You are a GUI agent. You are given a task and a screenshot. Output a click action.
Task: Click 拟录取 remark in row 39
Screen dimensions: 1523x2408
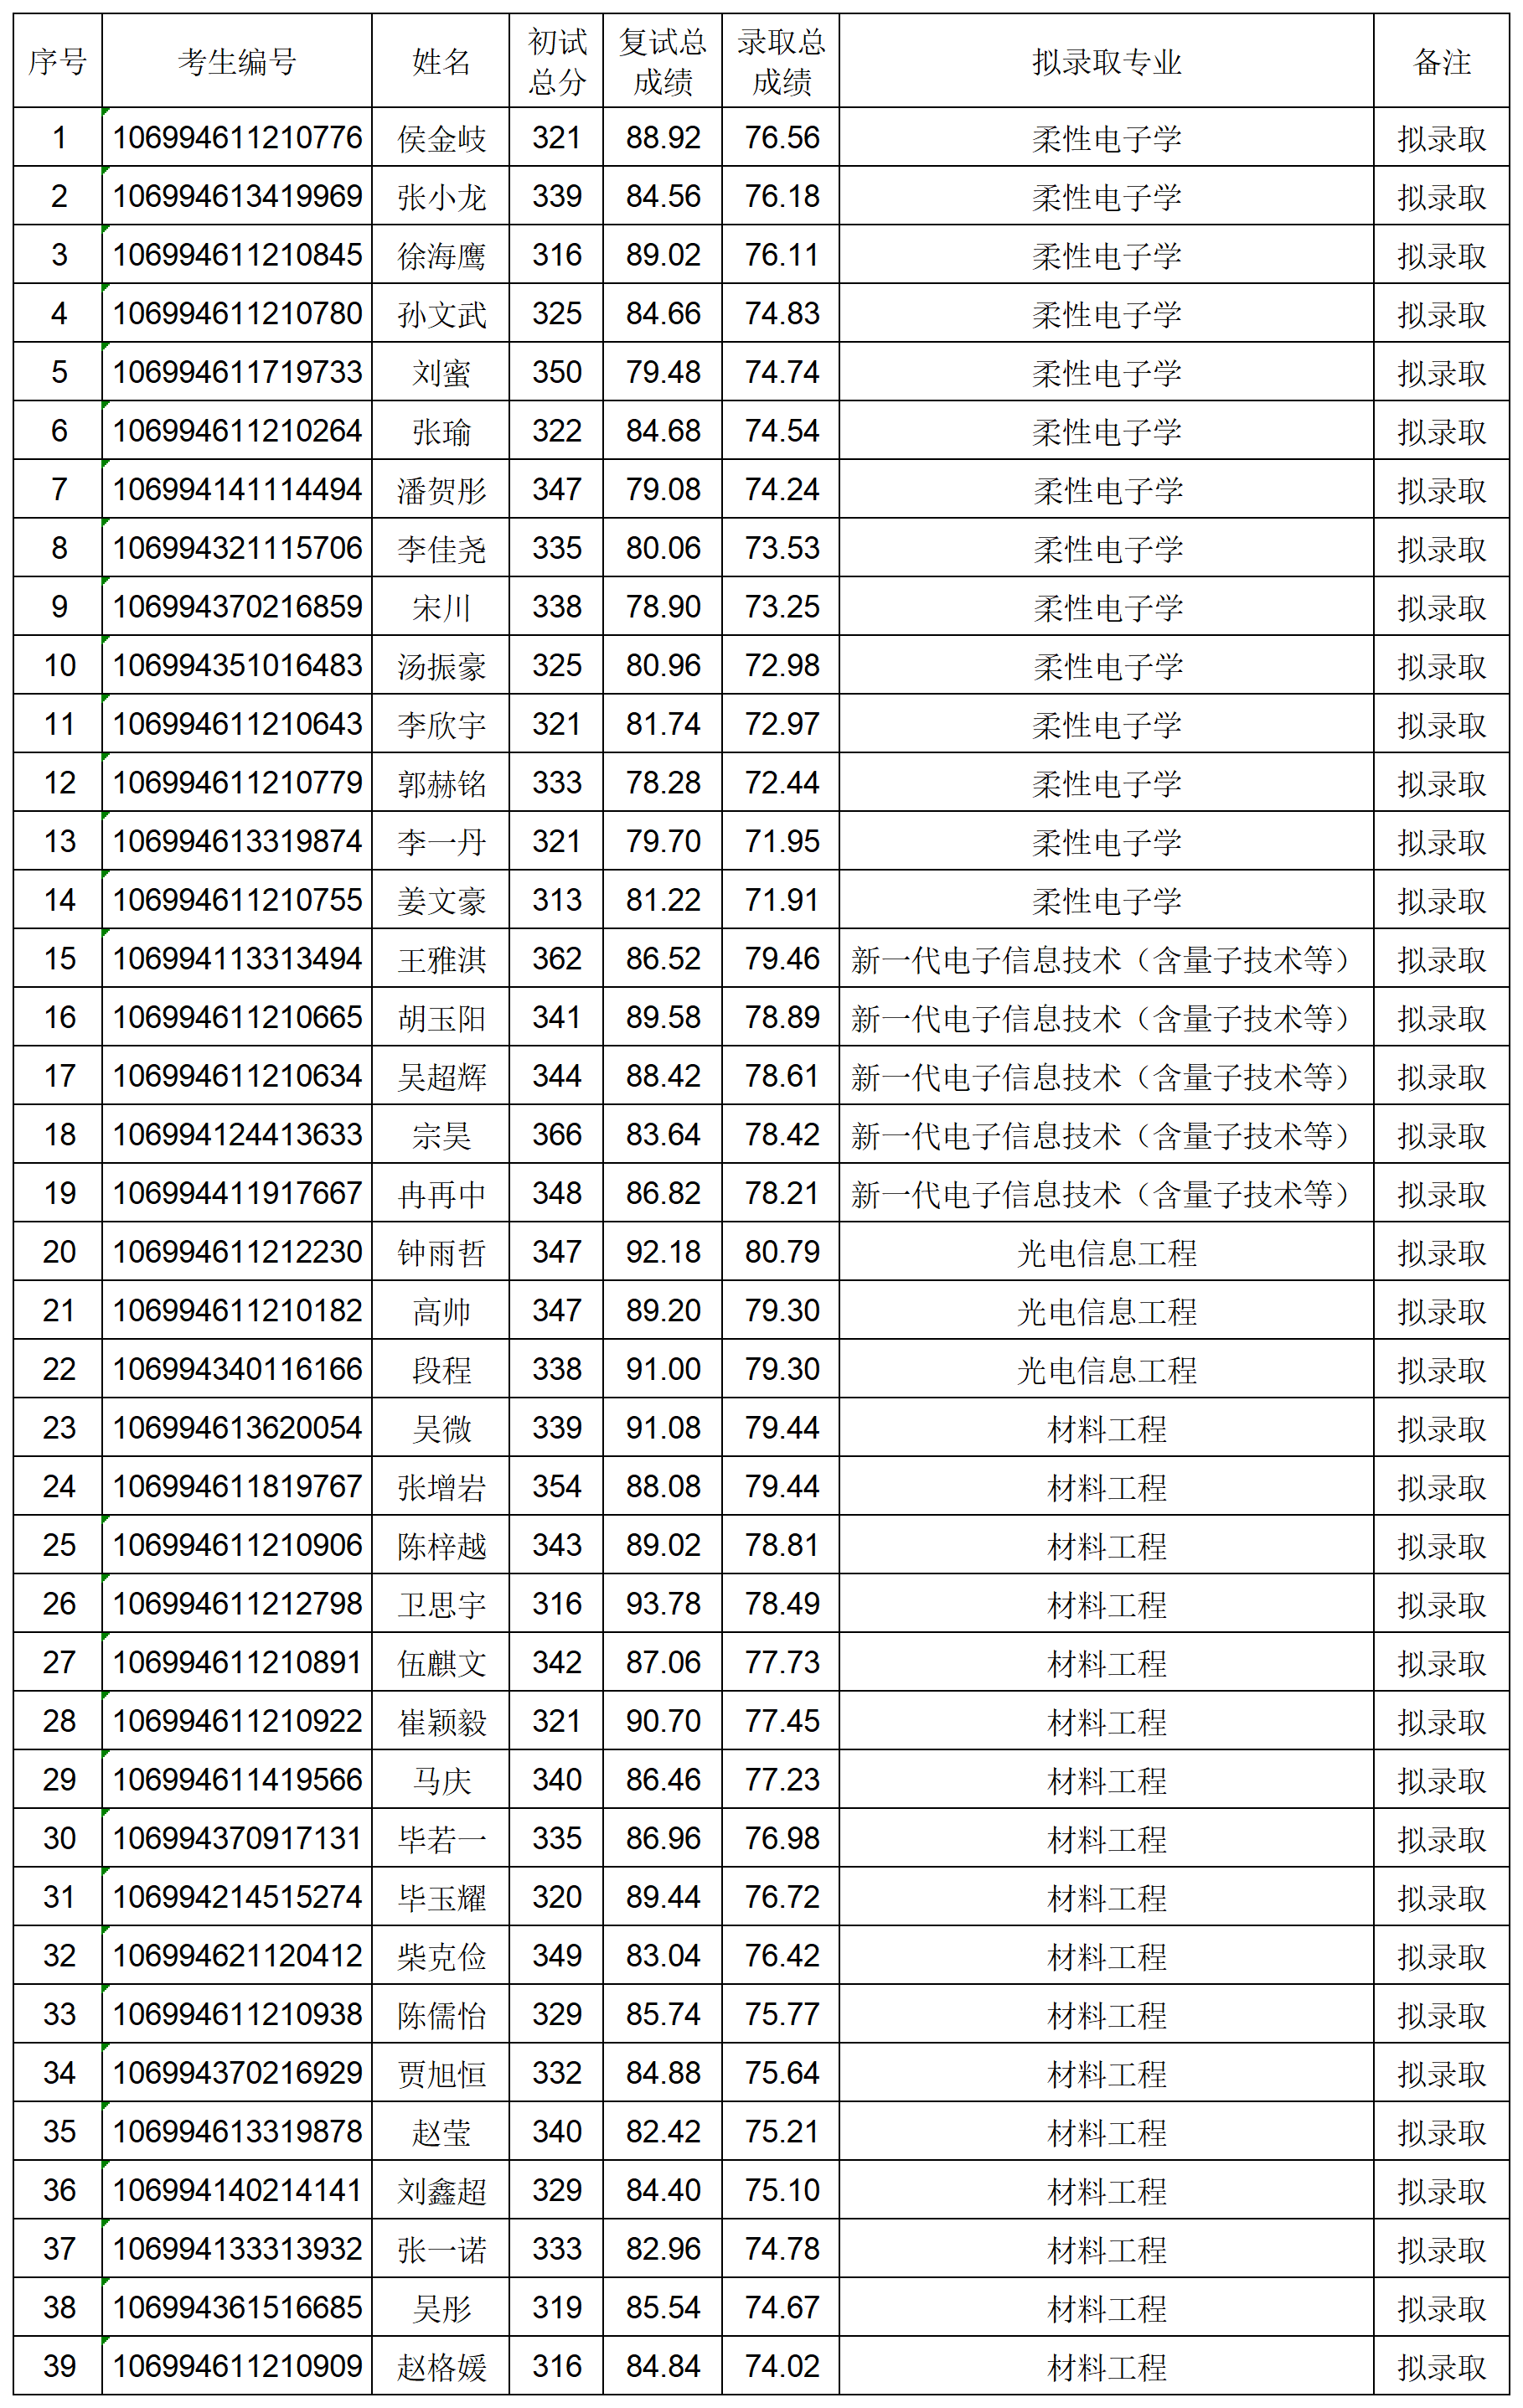click(1441, 2367)
